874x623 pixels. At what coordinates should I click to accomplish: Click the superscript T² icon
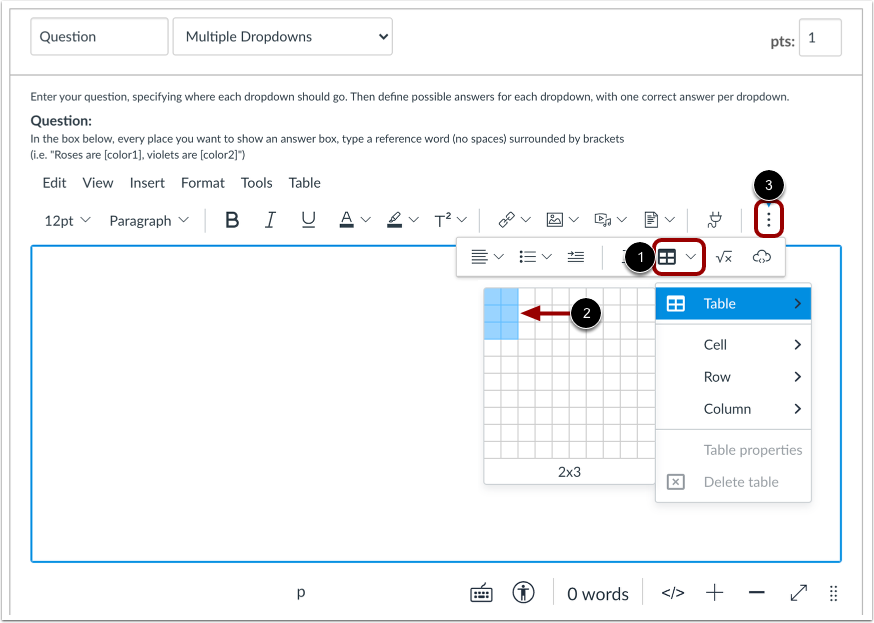click(443, 221)
